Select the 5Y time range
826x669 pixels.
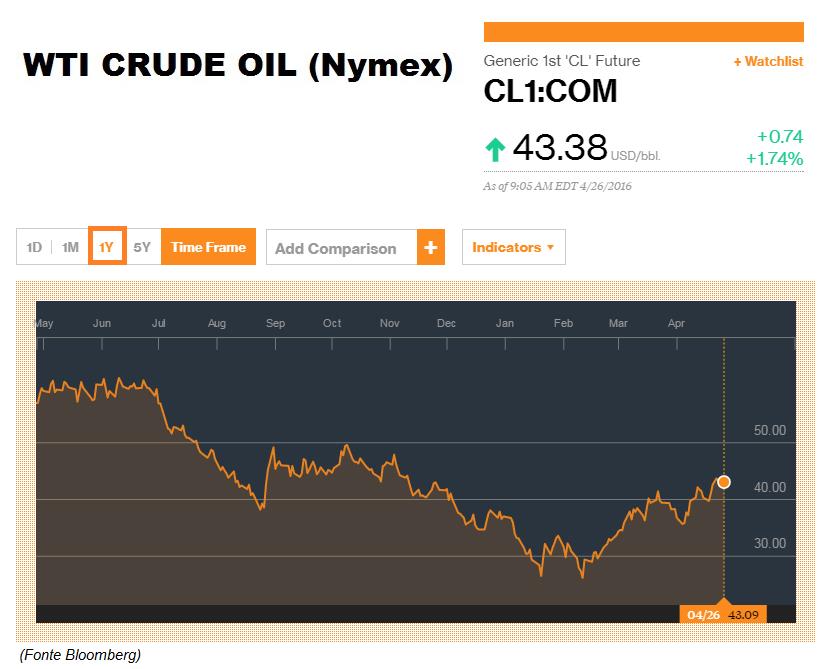point(142,247)
